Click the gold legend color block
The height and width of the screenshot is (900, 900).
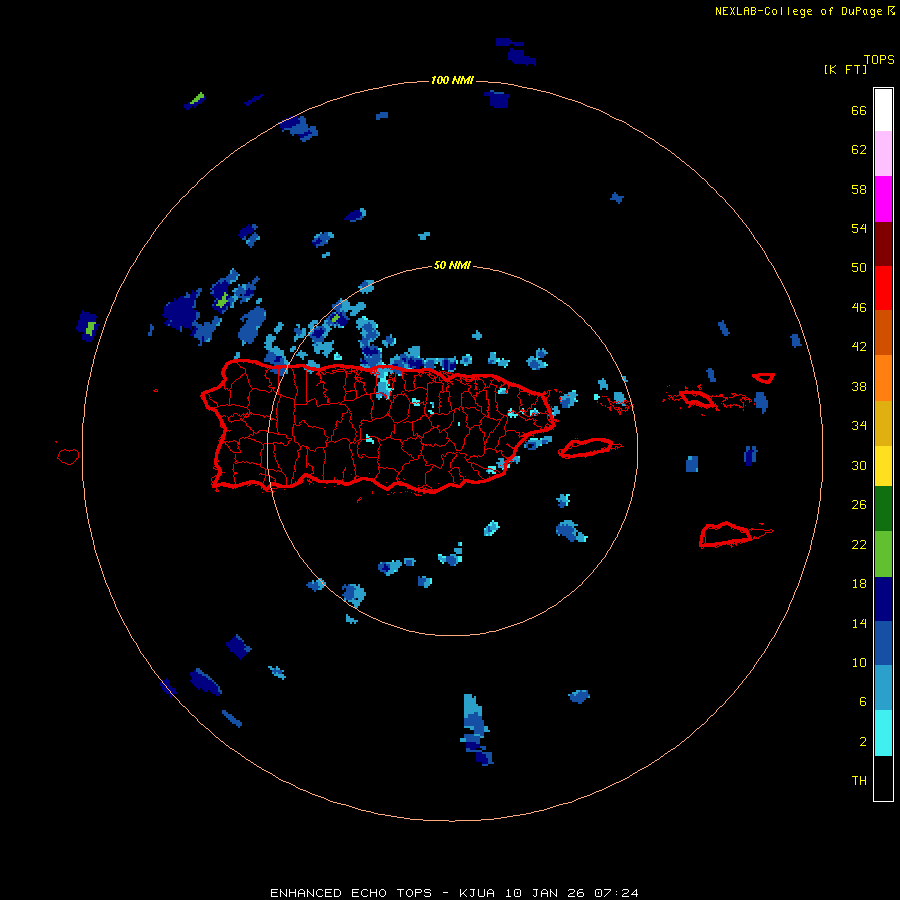pos(883,423)
